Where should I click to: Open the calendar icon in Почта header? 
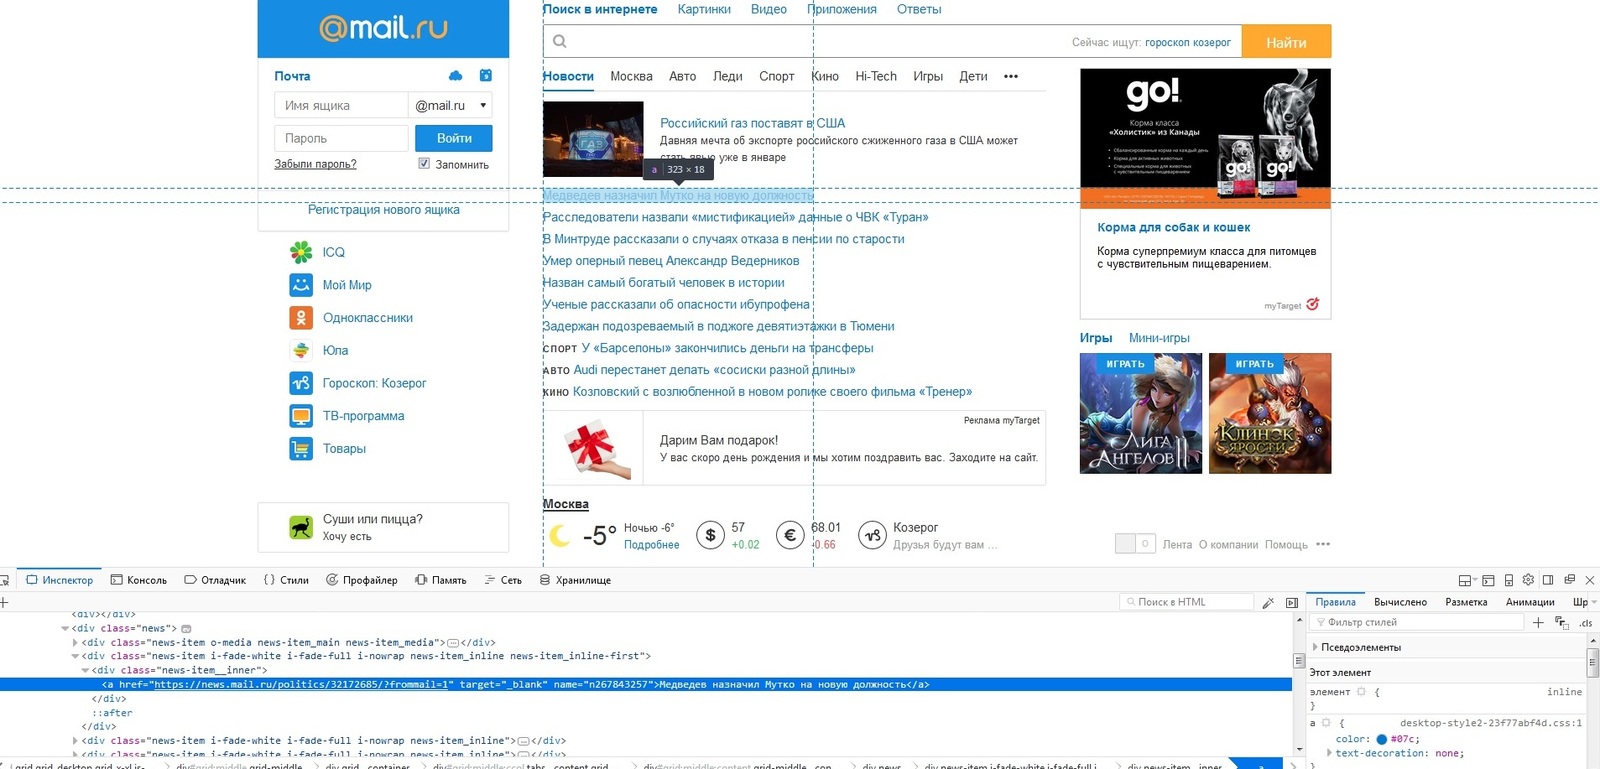[x=486, y=76]
